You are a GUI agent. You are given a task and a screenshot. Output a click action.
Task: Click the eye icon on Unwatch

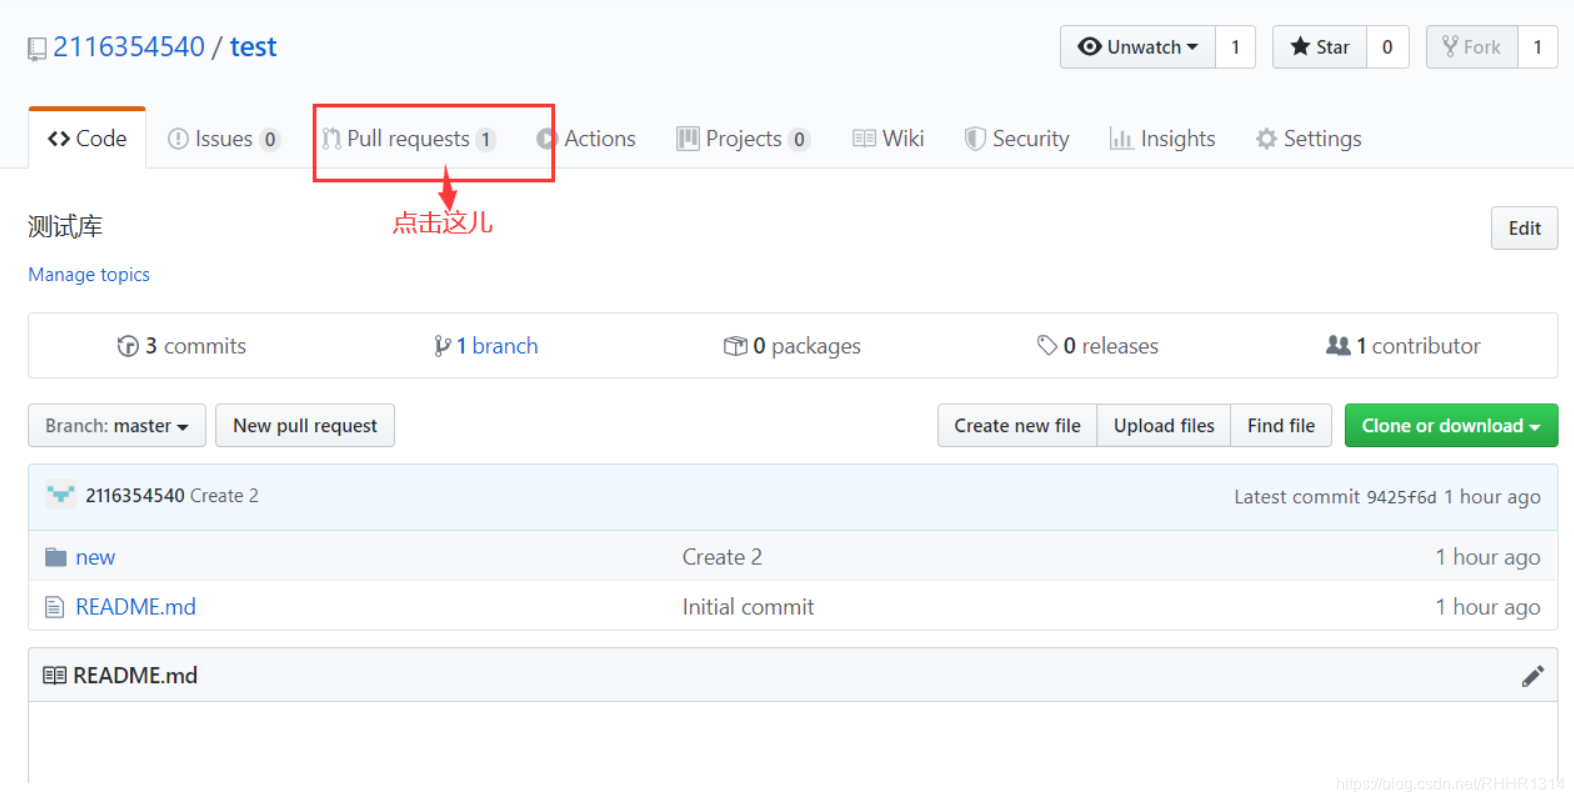pyautogui.click(x=1090, y=47)
